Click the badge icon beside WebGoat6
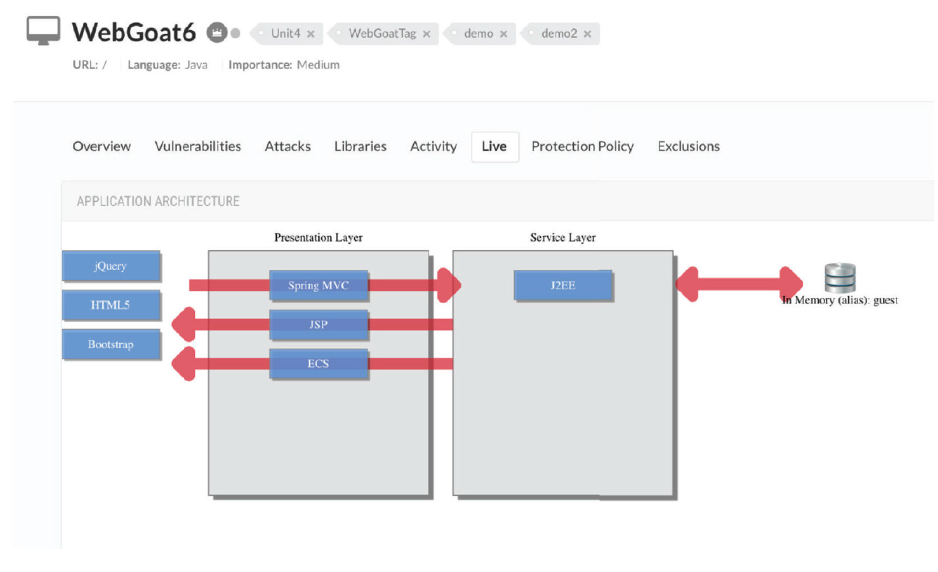The height and width of the screenshot is (572, 938). (x=216, y=32)
